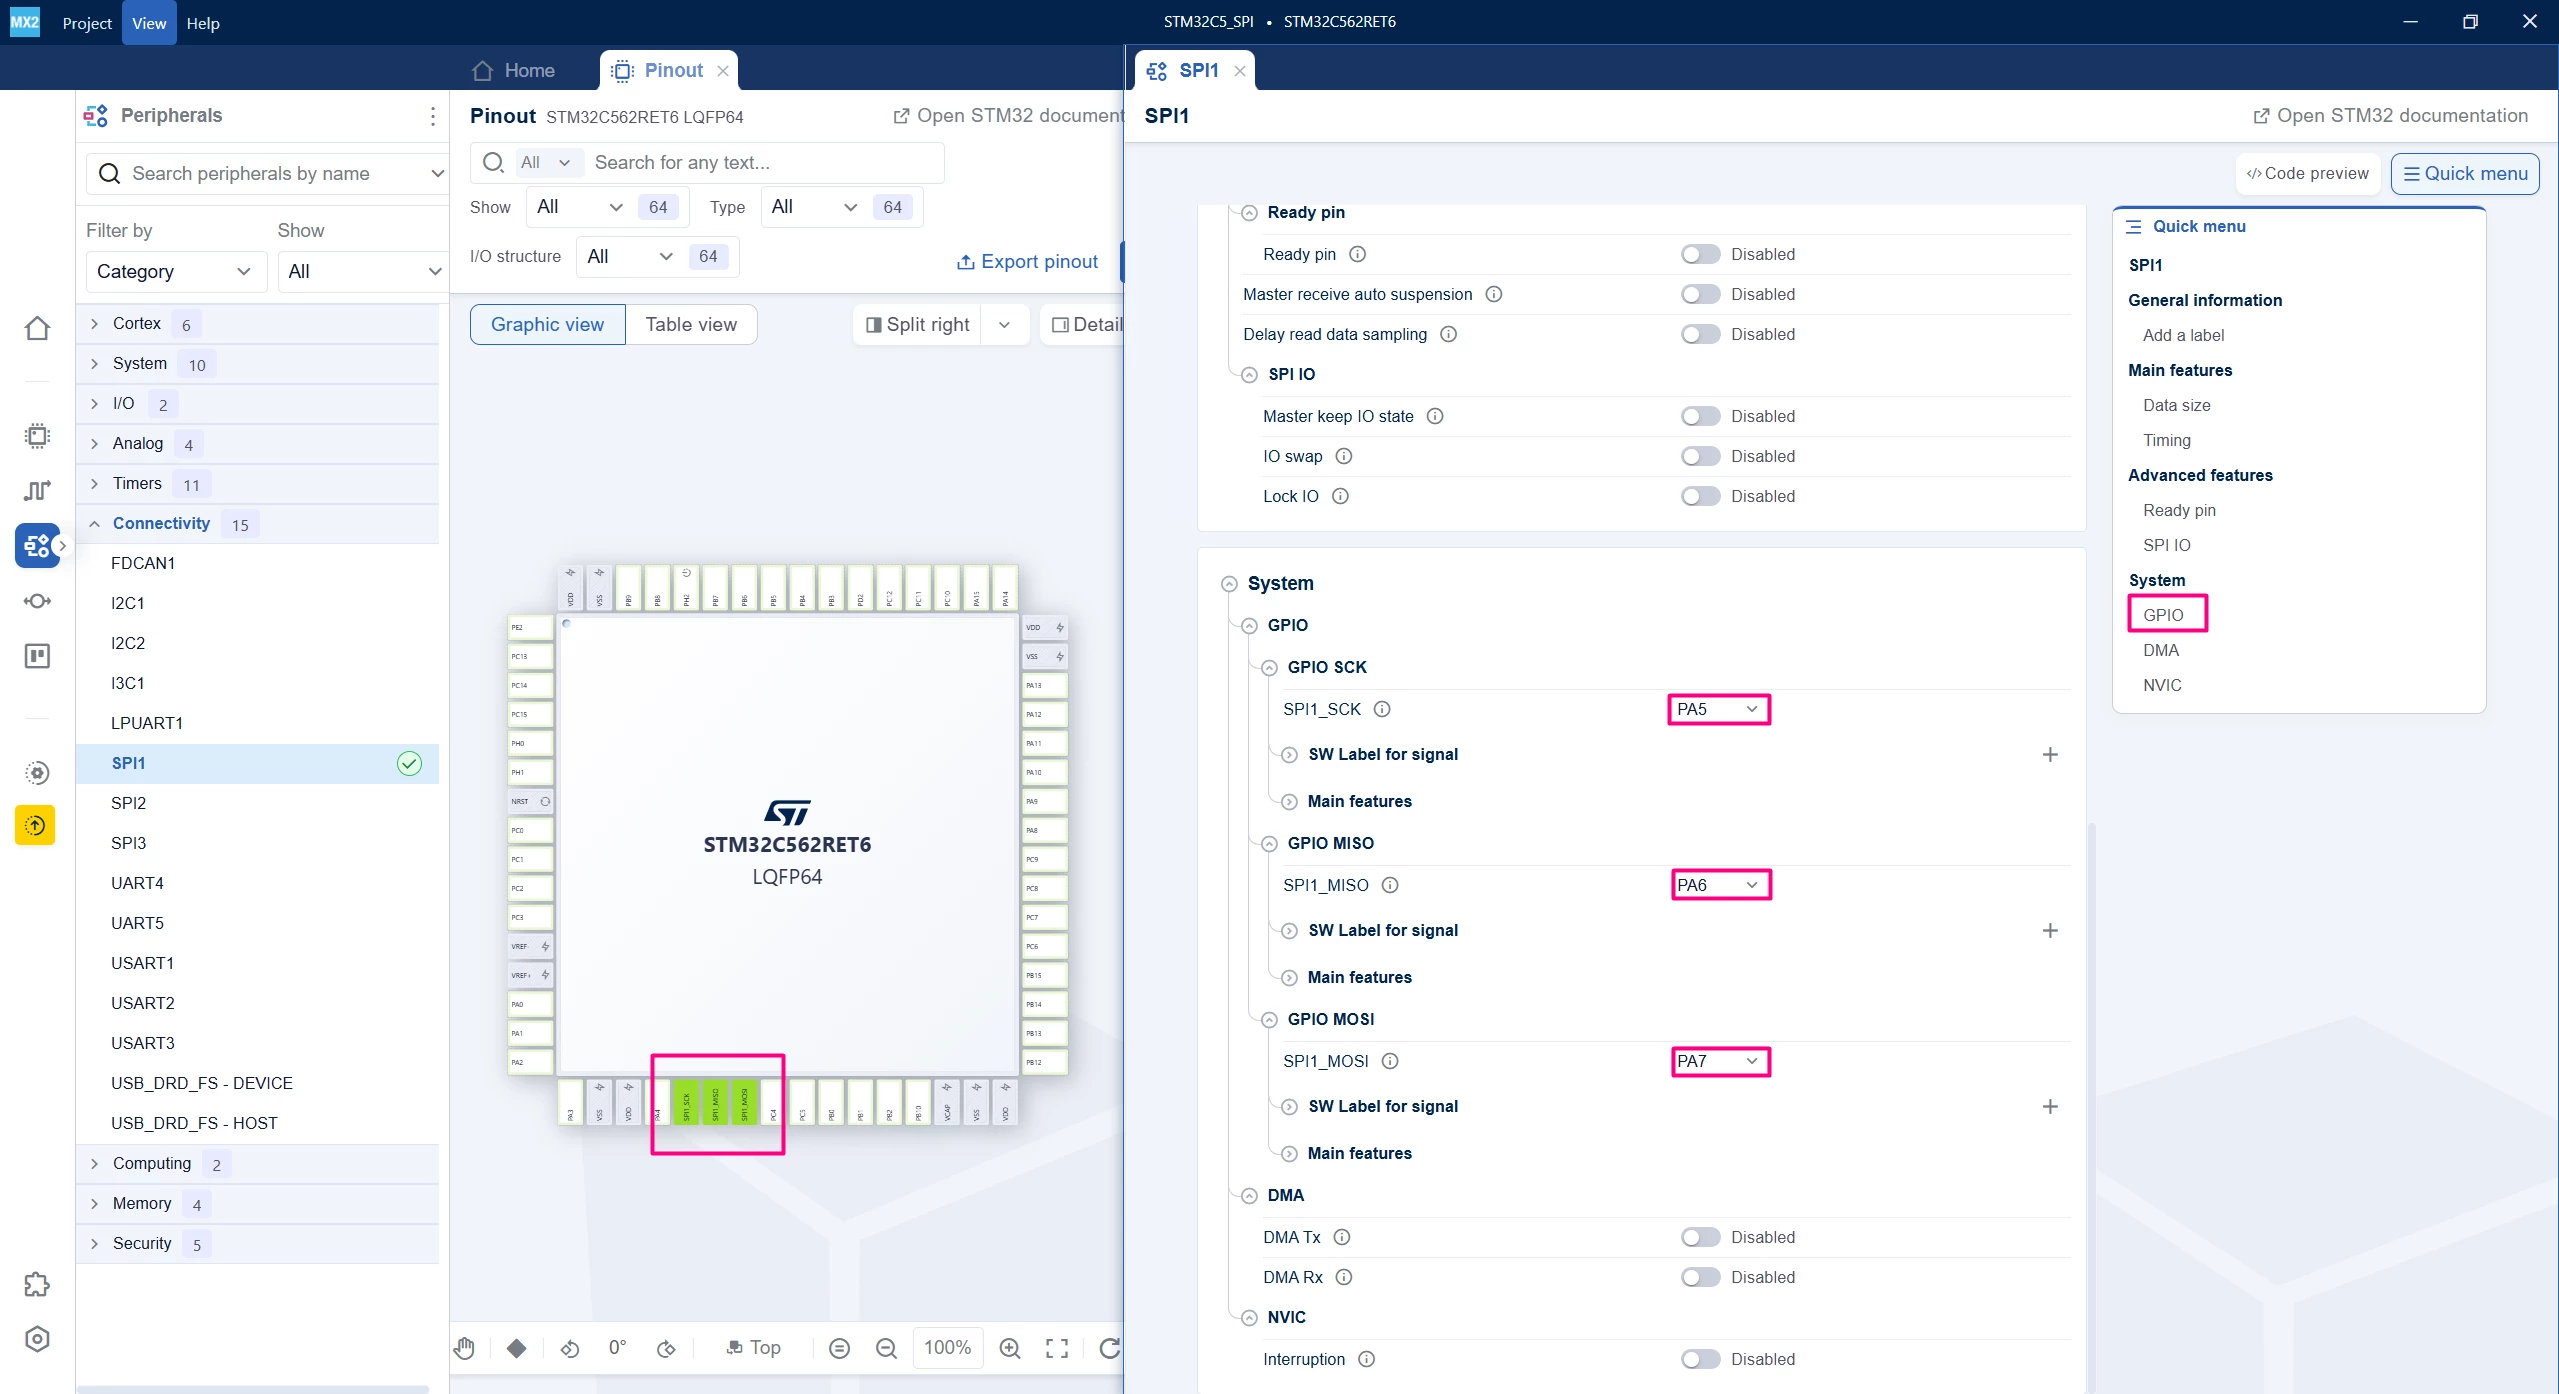Select the hand pan tool
Screen dimensions: 2559x1394
click(465, 1348)
